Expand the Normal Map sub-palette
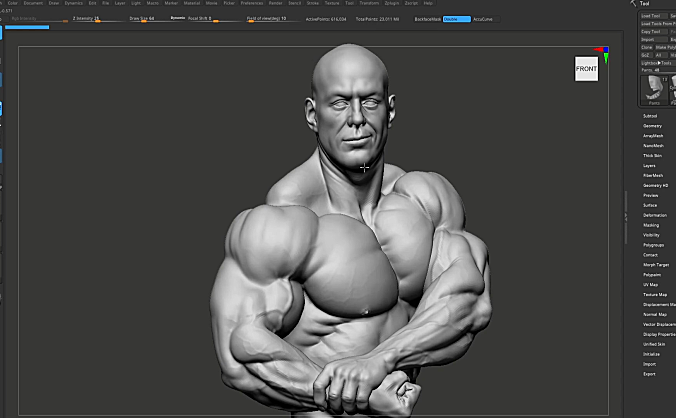676x418 pixels. pos(655,314)
